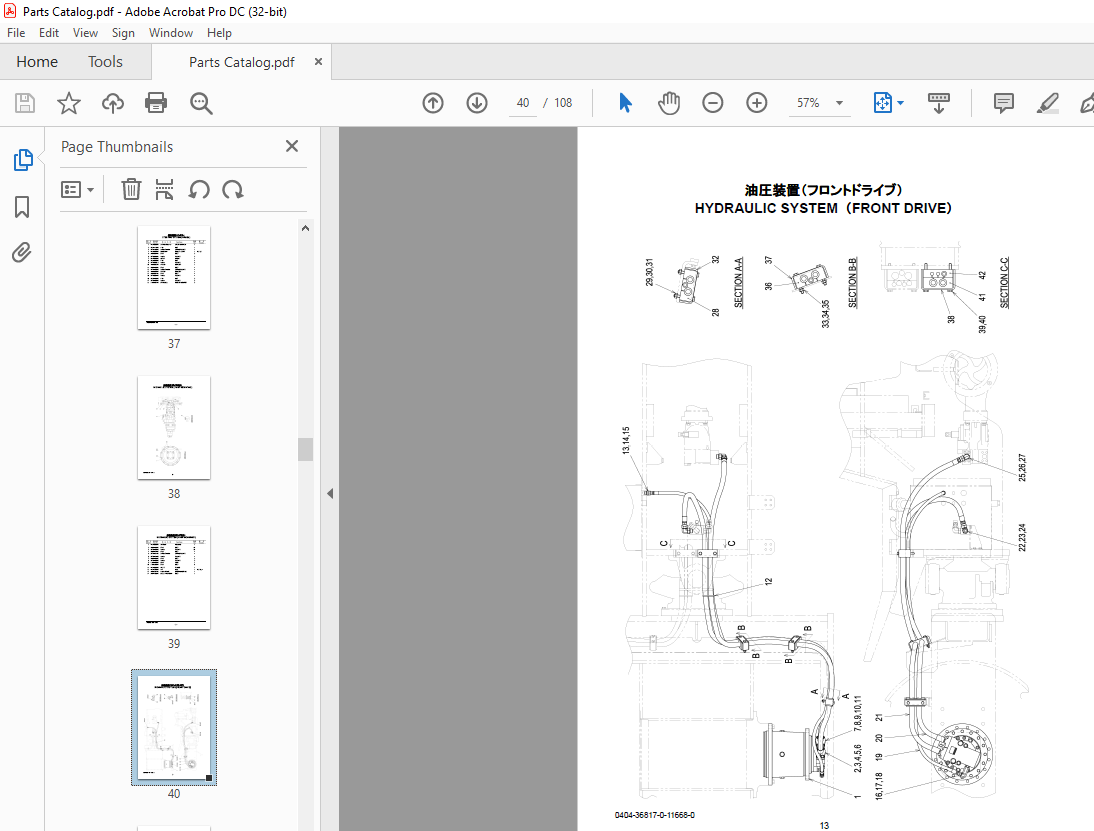Rotate page clockwise
The height and width of the screenshot is (831, 1094).
click(x=232, y=189)
